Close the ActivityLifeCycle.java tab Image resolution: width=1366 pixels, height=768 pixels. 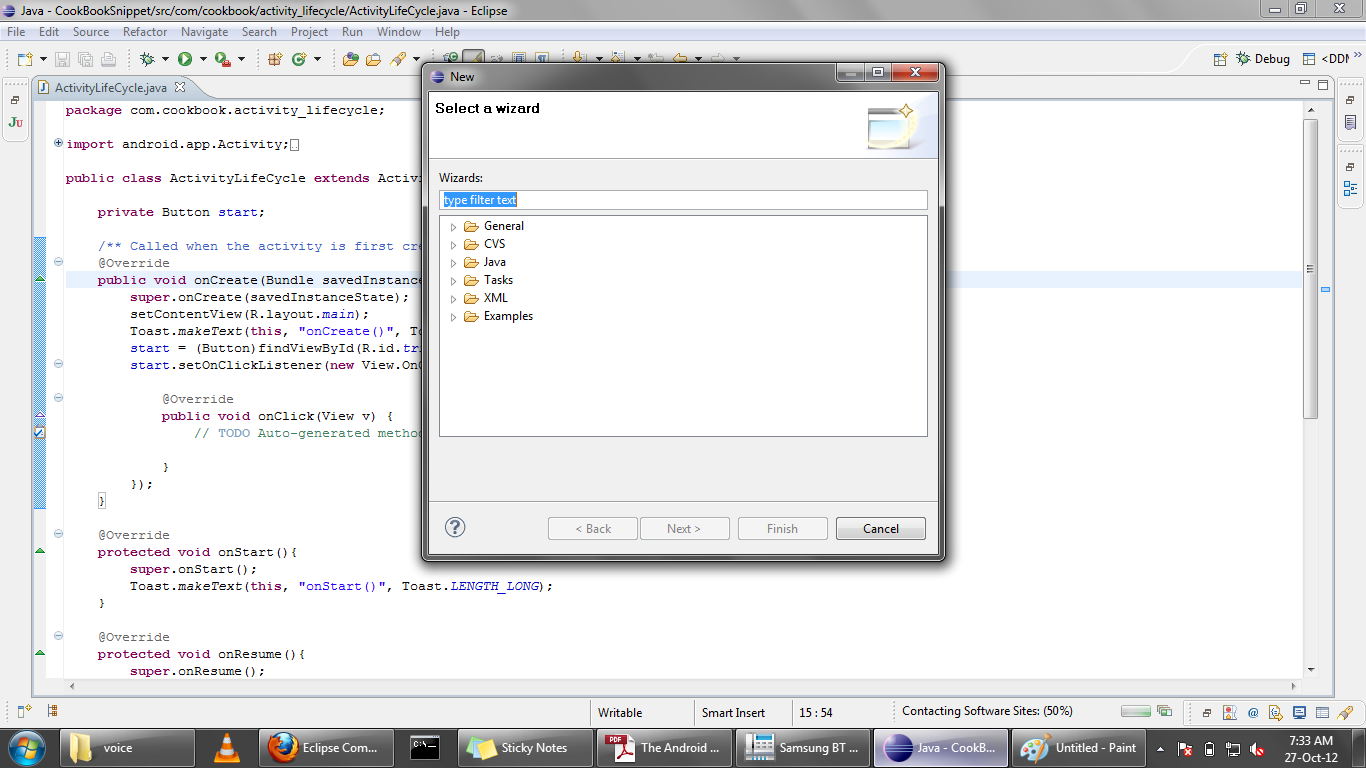click(180, 88)
